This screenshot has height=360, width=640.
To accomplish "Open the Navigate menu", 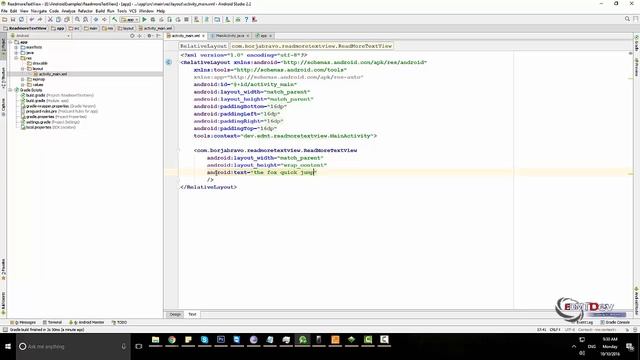I will point(39,11).
